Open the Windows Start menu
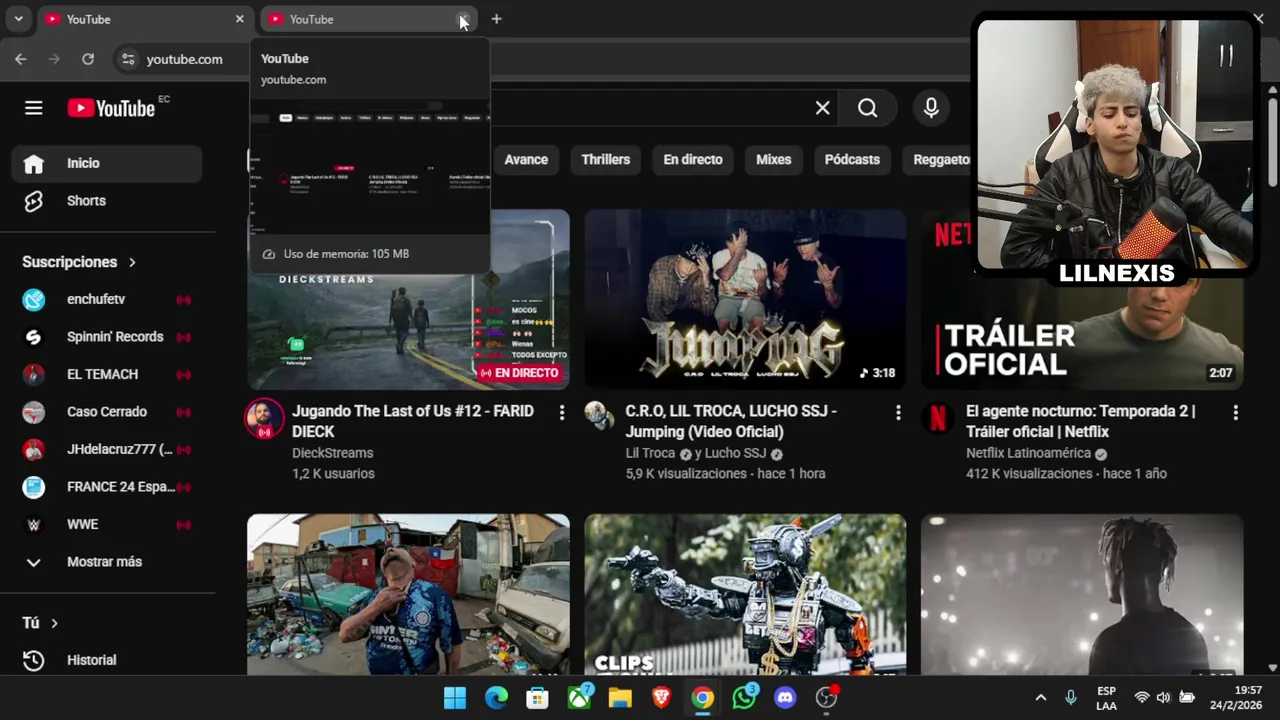This screenshot has width=1280, height=720. pos(454,698)
